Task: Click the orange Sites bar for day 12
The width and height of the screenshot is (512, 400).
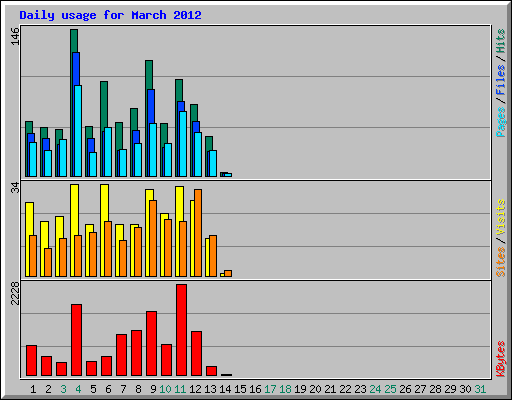Action: coord(198,233)
